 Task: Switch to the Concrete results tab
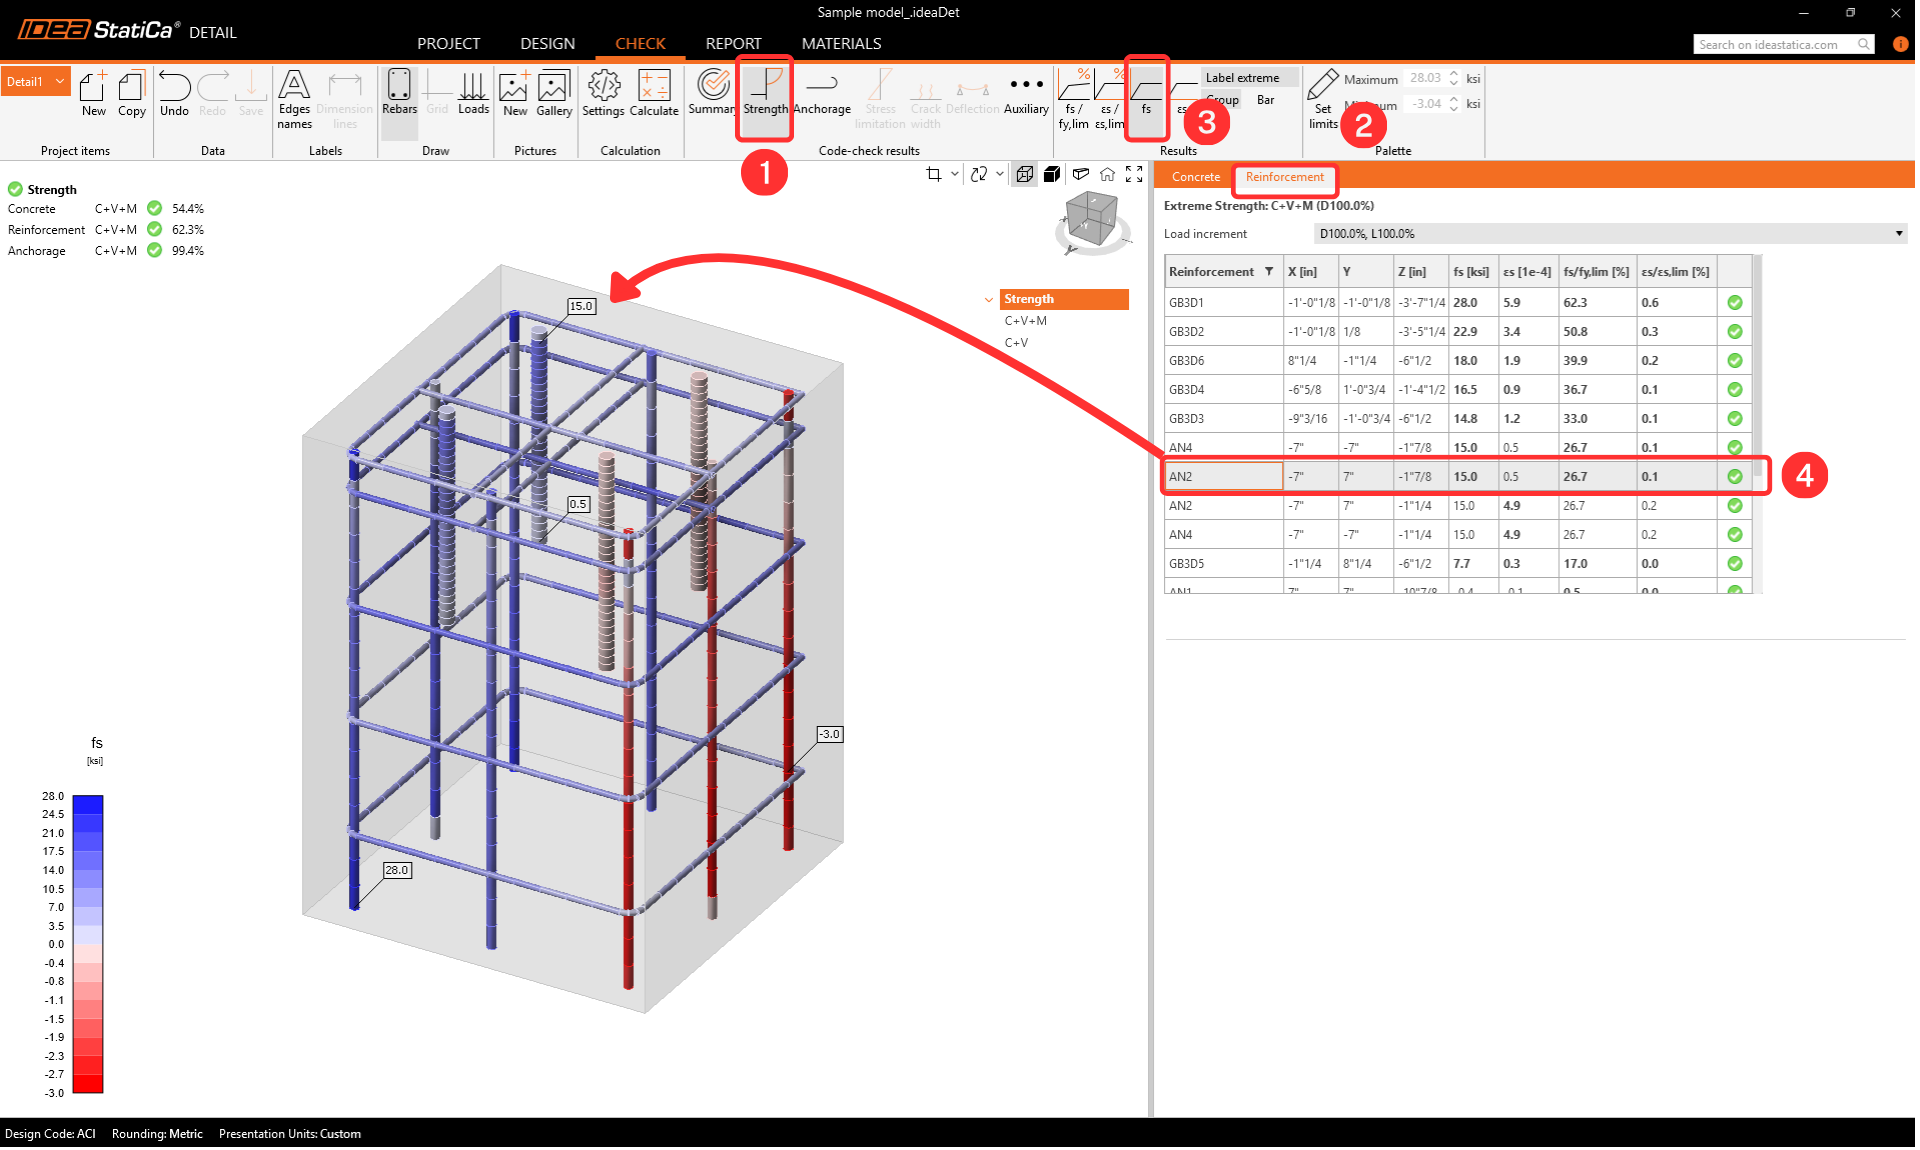click(x=1196, y=177)
